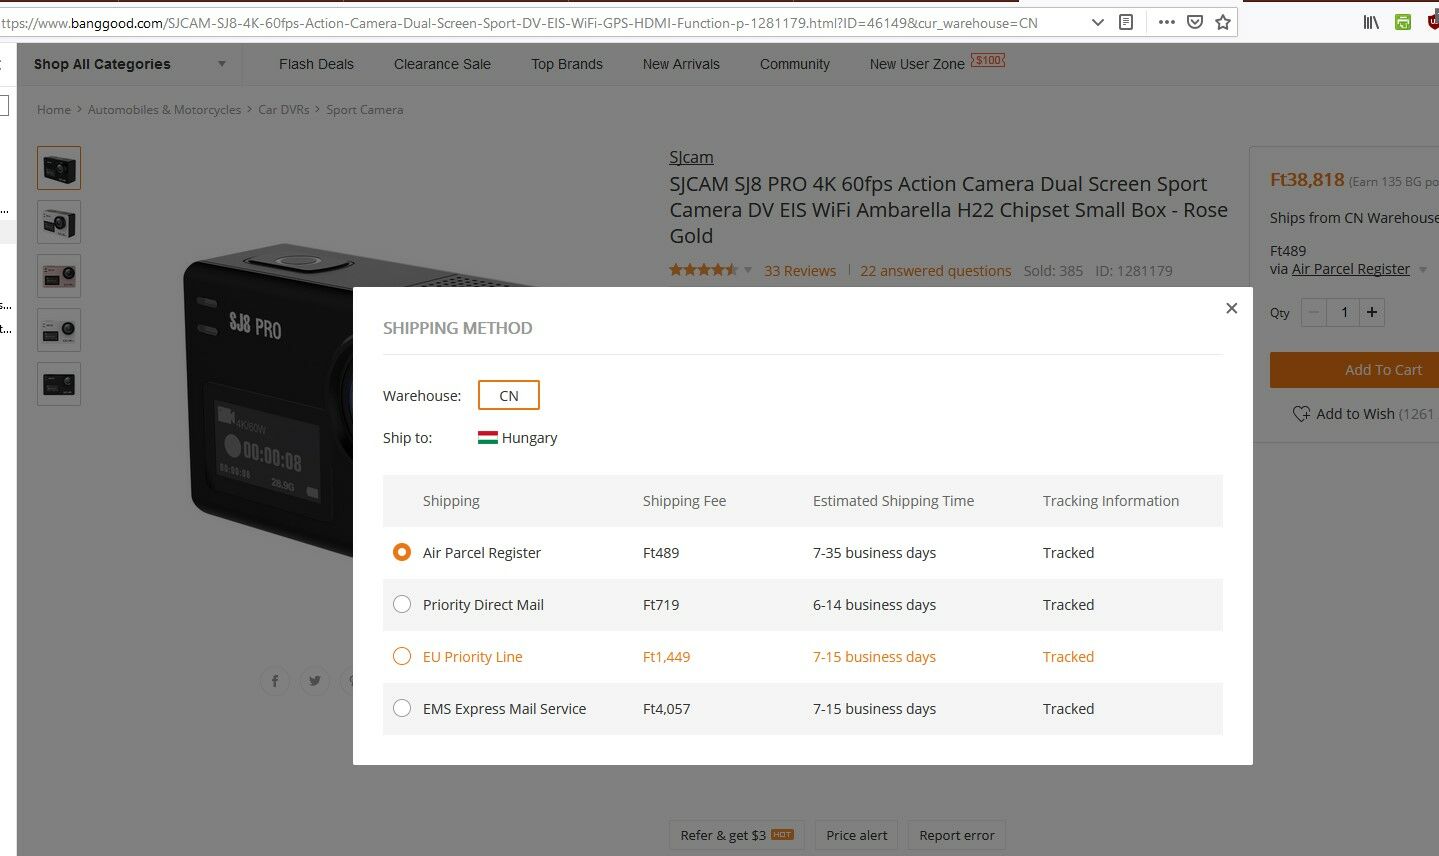Viewport: 1439px width, 856px height.
Task: Open Sport Camera breadcrumb link
Action: [364, 110]
